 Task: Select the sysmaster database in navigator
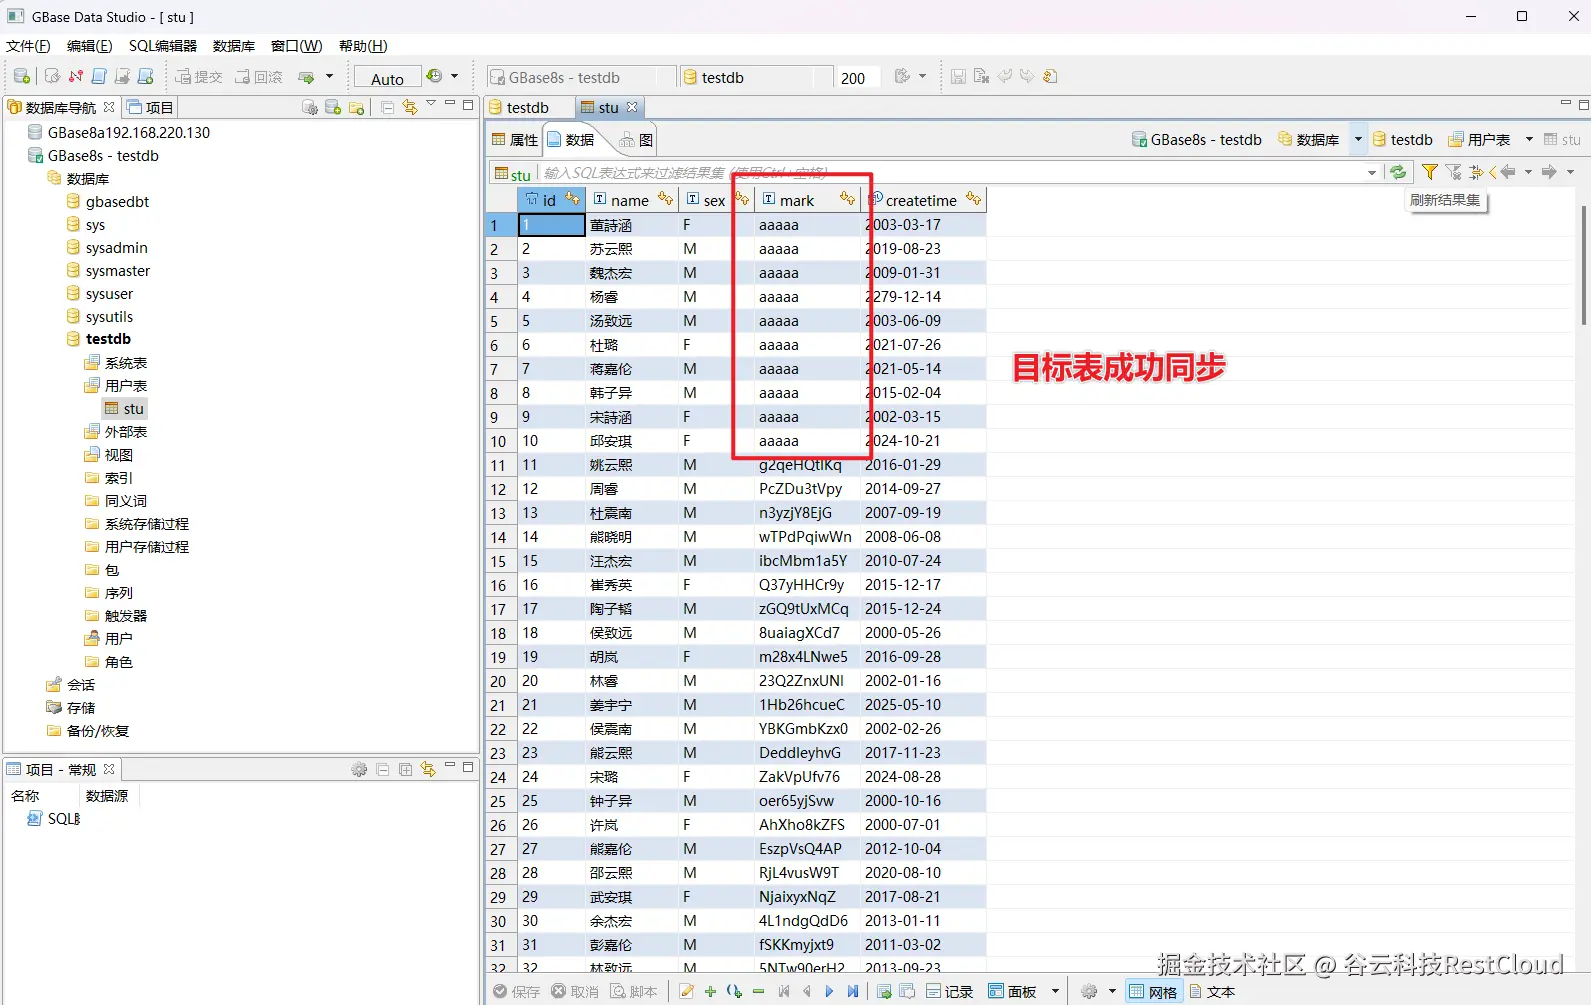[x=108, y=271]
